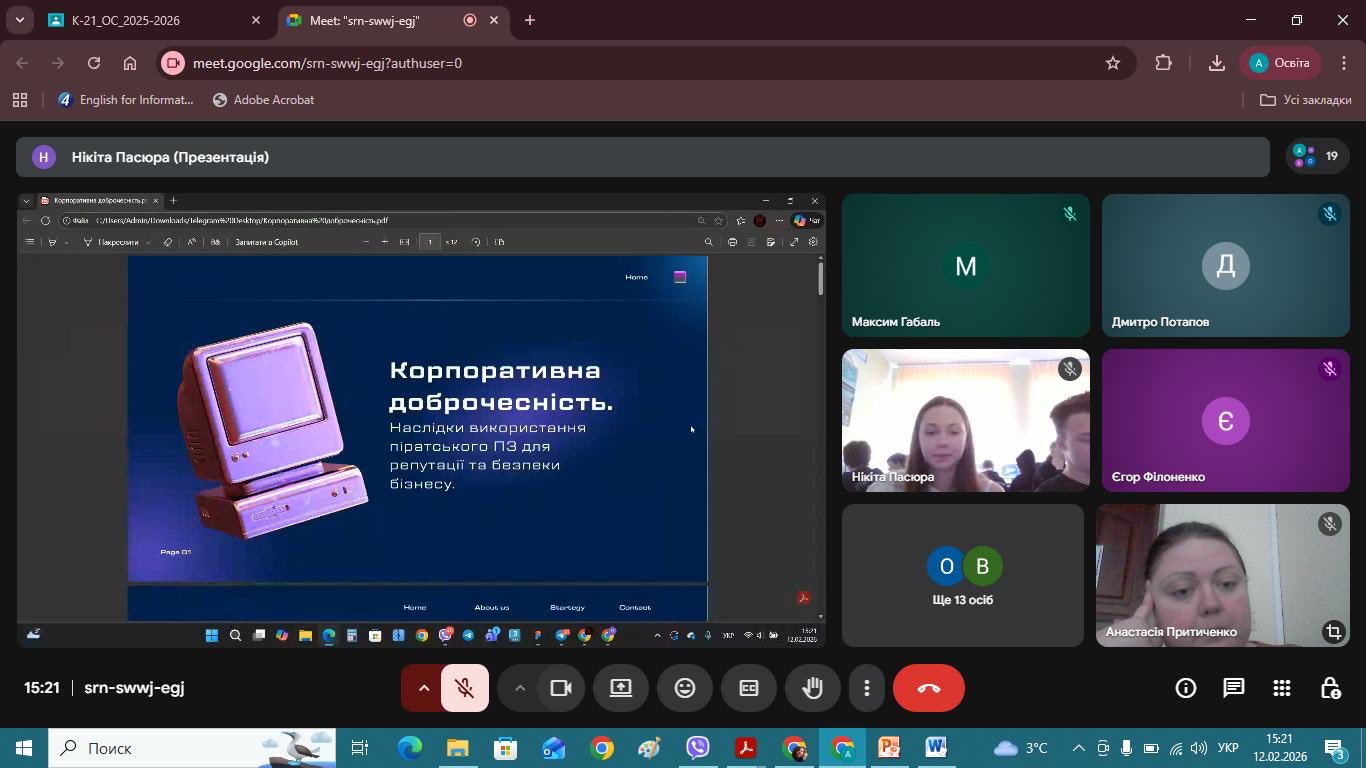Screen dimensions: 1366x768
Task: Show hidden system tray icons
Action: click(1078, 748)
